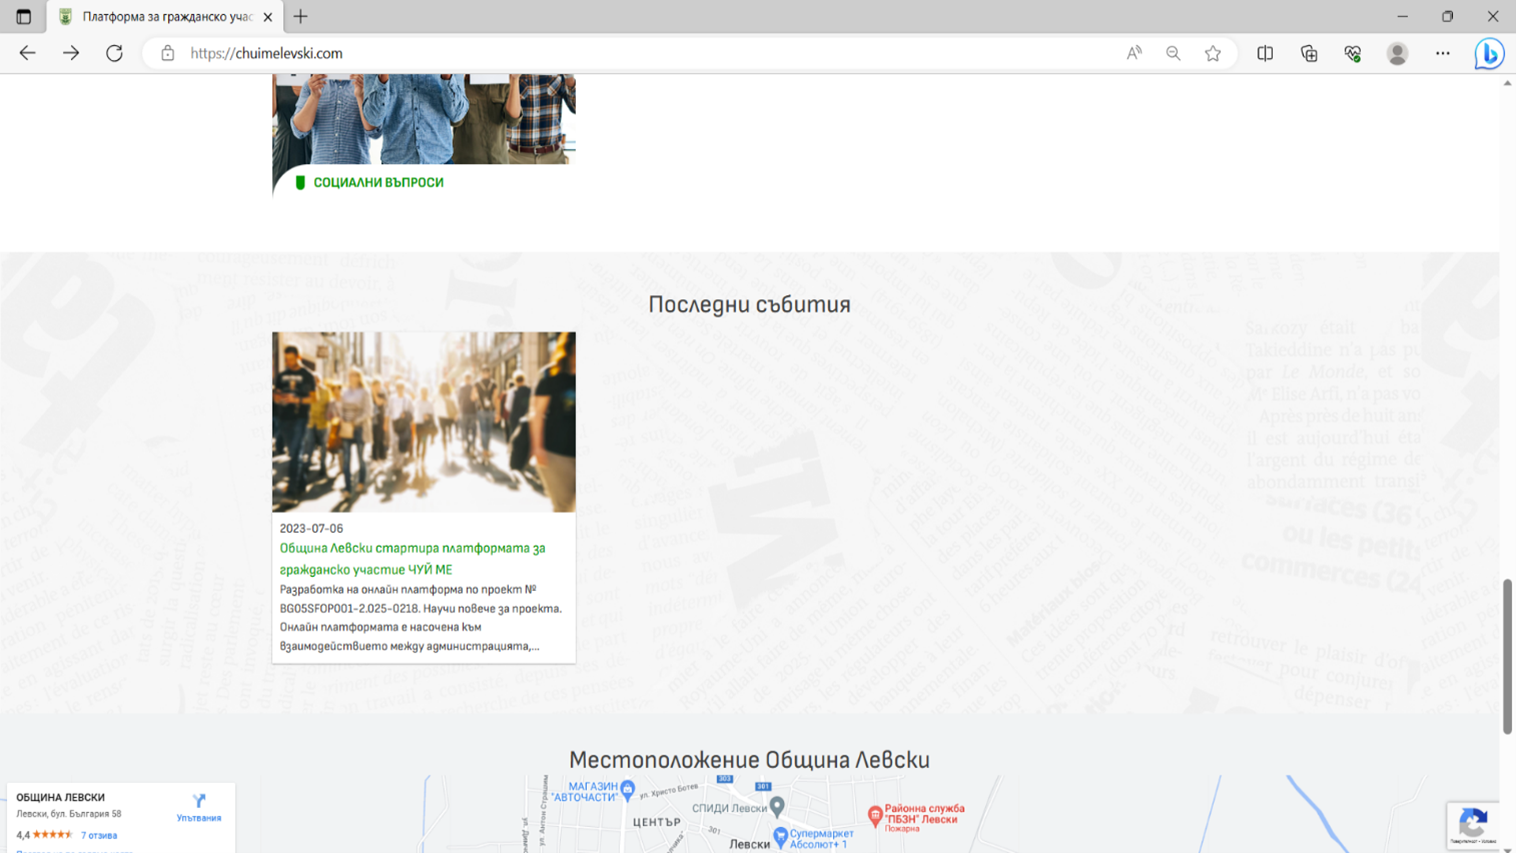Launch Bing chat sidebar button
1516x853 pixels.
[1488, 53]
